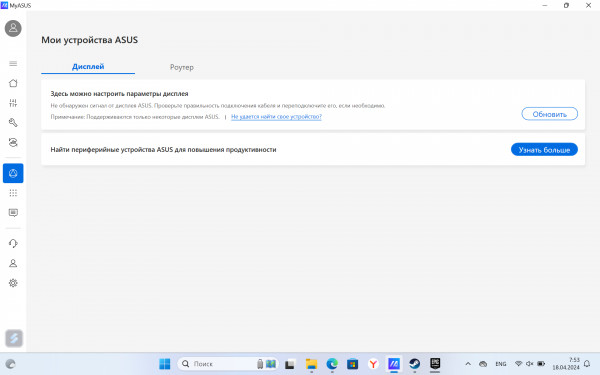Viewport: 600px width, 375px height.
Task: Open the widgets icon at taskbar left
Action: click(x=10, y=364)
